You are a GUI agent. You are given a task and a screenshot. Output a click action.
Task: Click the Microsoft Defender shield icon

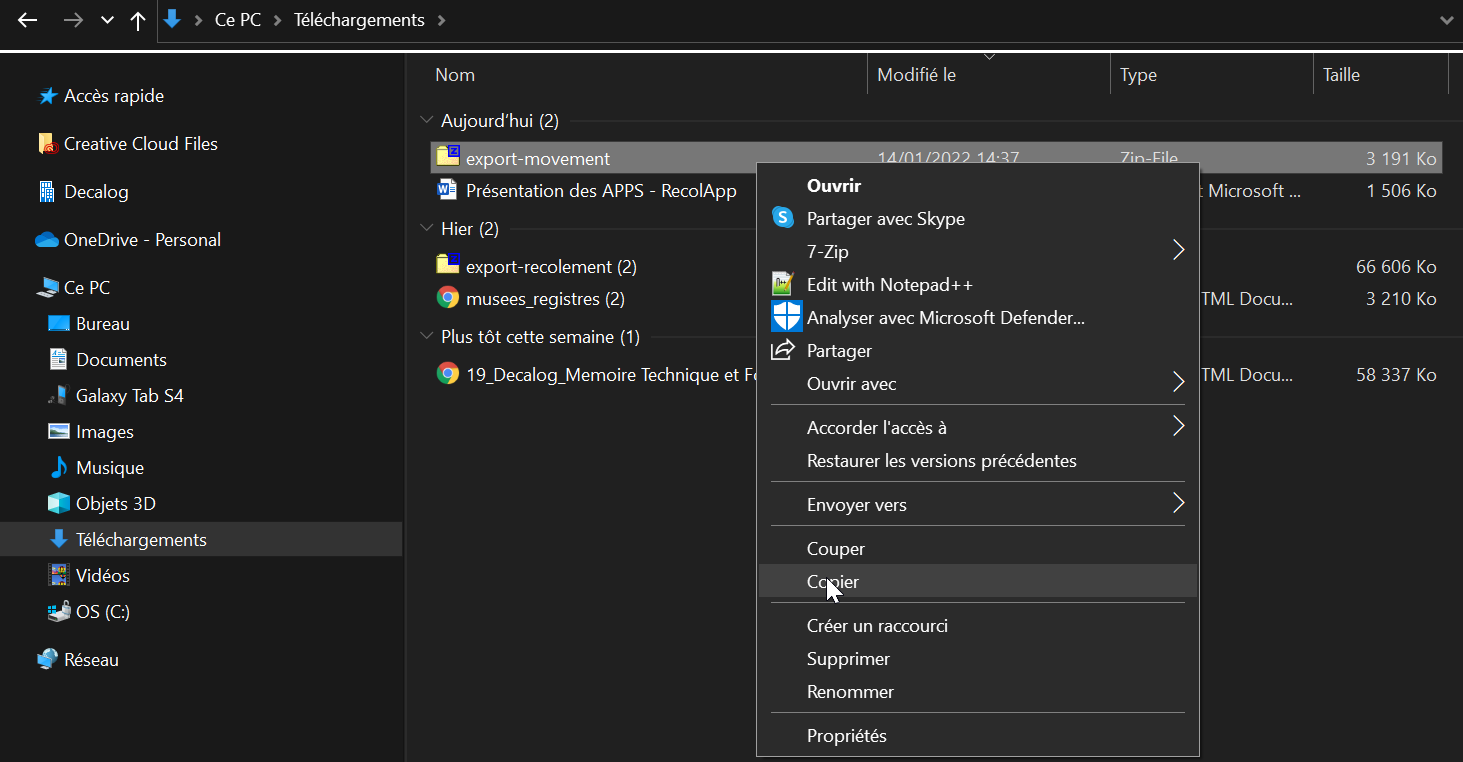pos(786,318)
